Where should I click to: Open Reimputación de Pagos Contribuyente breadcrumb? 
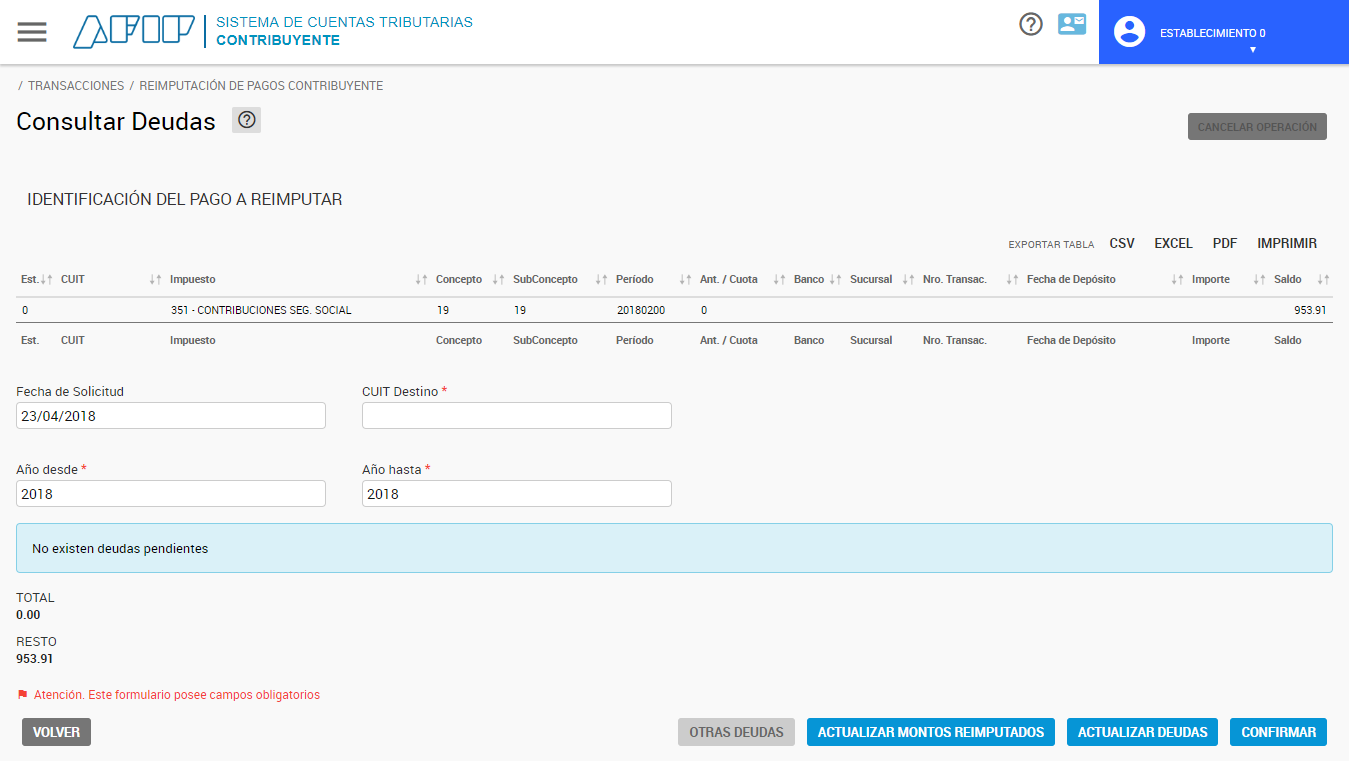261,86
